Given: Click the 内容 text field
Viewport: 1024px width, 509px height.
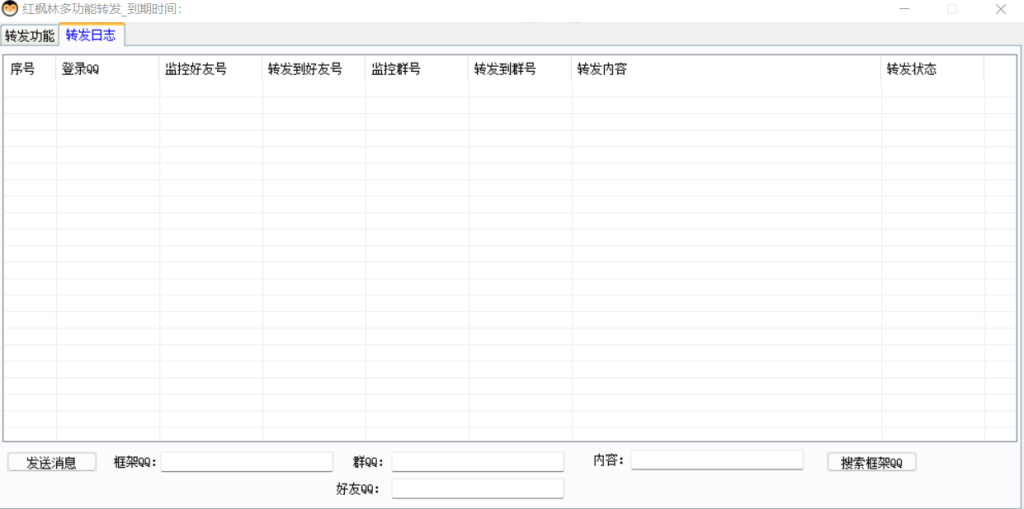Looking at the screenshot, I should tap(716, 459).
